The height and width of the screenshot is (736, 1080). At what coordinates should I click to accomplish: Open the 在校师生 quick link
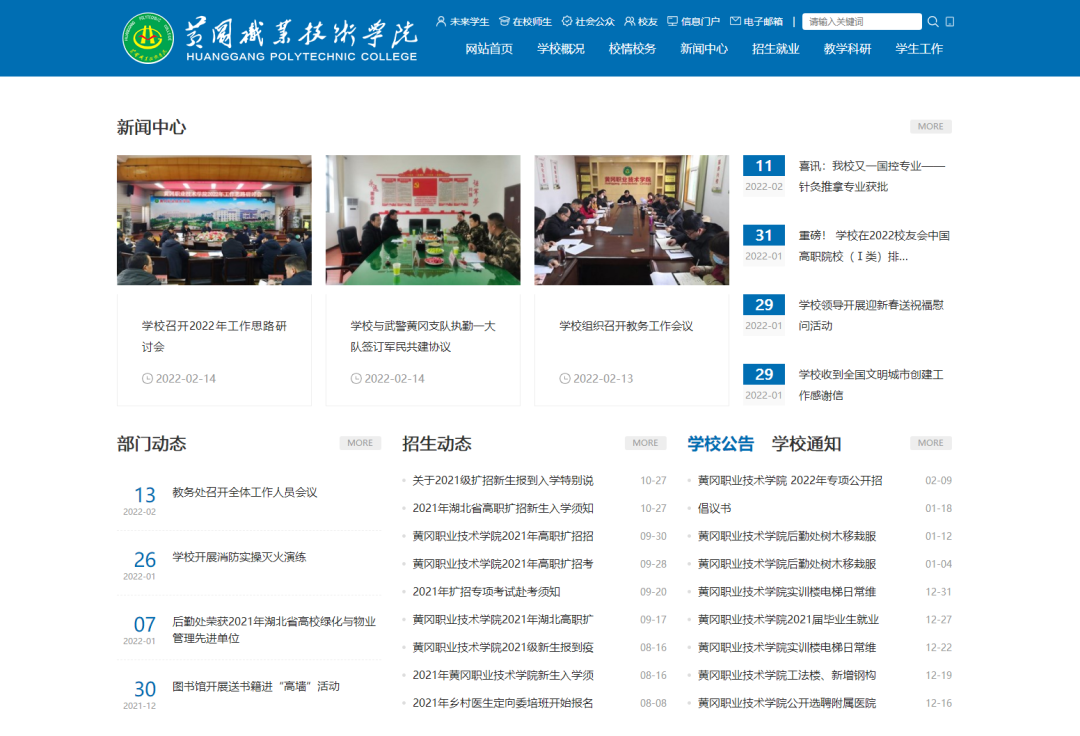pyautogui.click(x=526, y=22)
